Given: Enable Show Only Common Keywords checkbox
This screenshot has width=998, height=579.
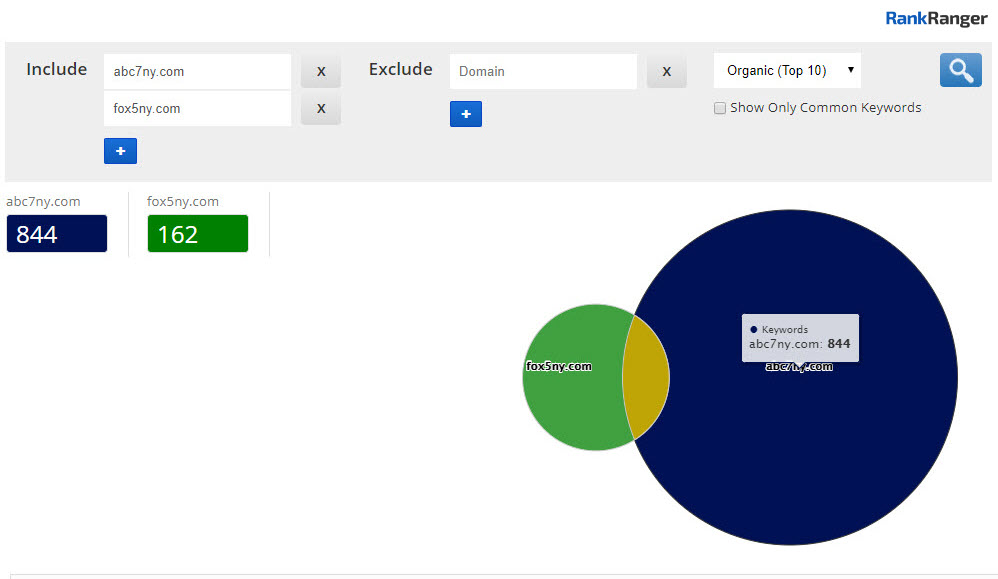Looking at the screenshot, I should (x=720, y=108).
